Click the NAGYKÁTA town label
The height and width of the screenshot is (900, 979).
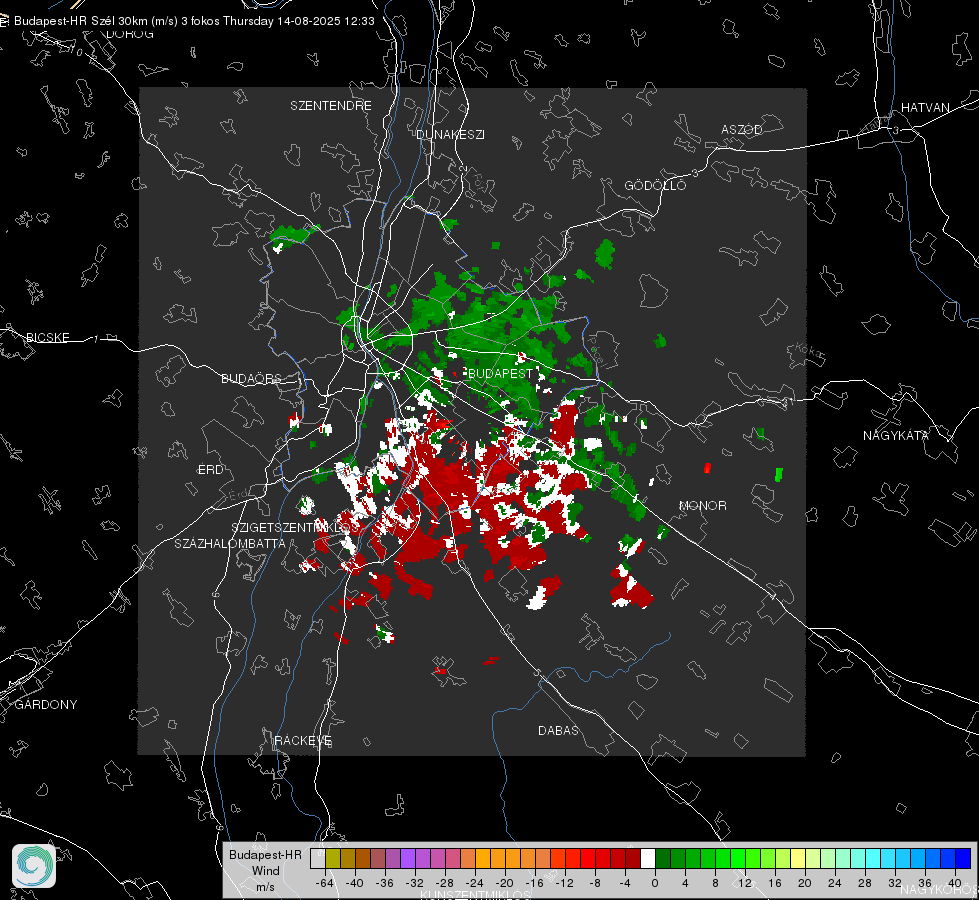click(x=896, y=435)
